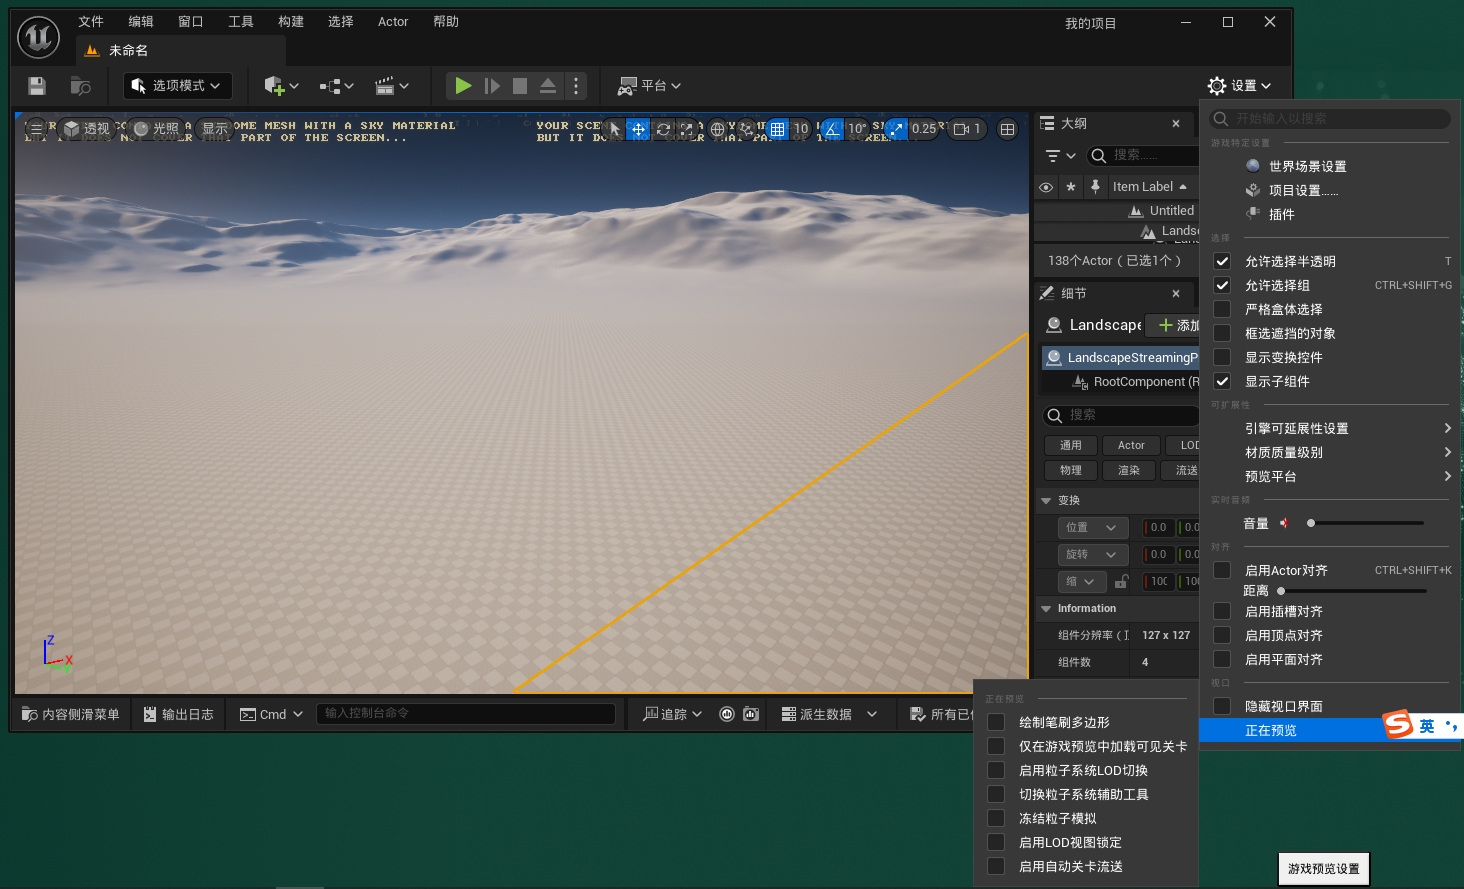This screenshot has width=1464, height=889.
Task: Toggle Show Subcomponents (显示子组件) checkbox
Action: (1222, 381)
